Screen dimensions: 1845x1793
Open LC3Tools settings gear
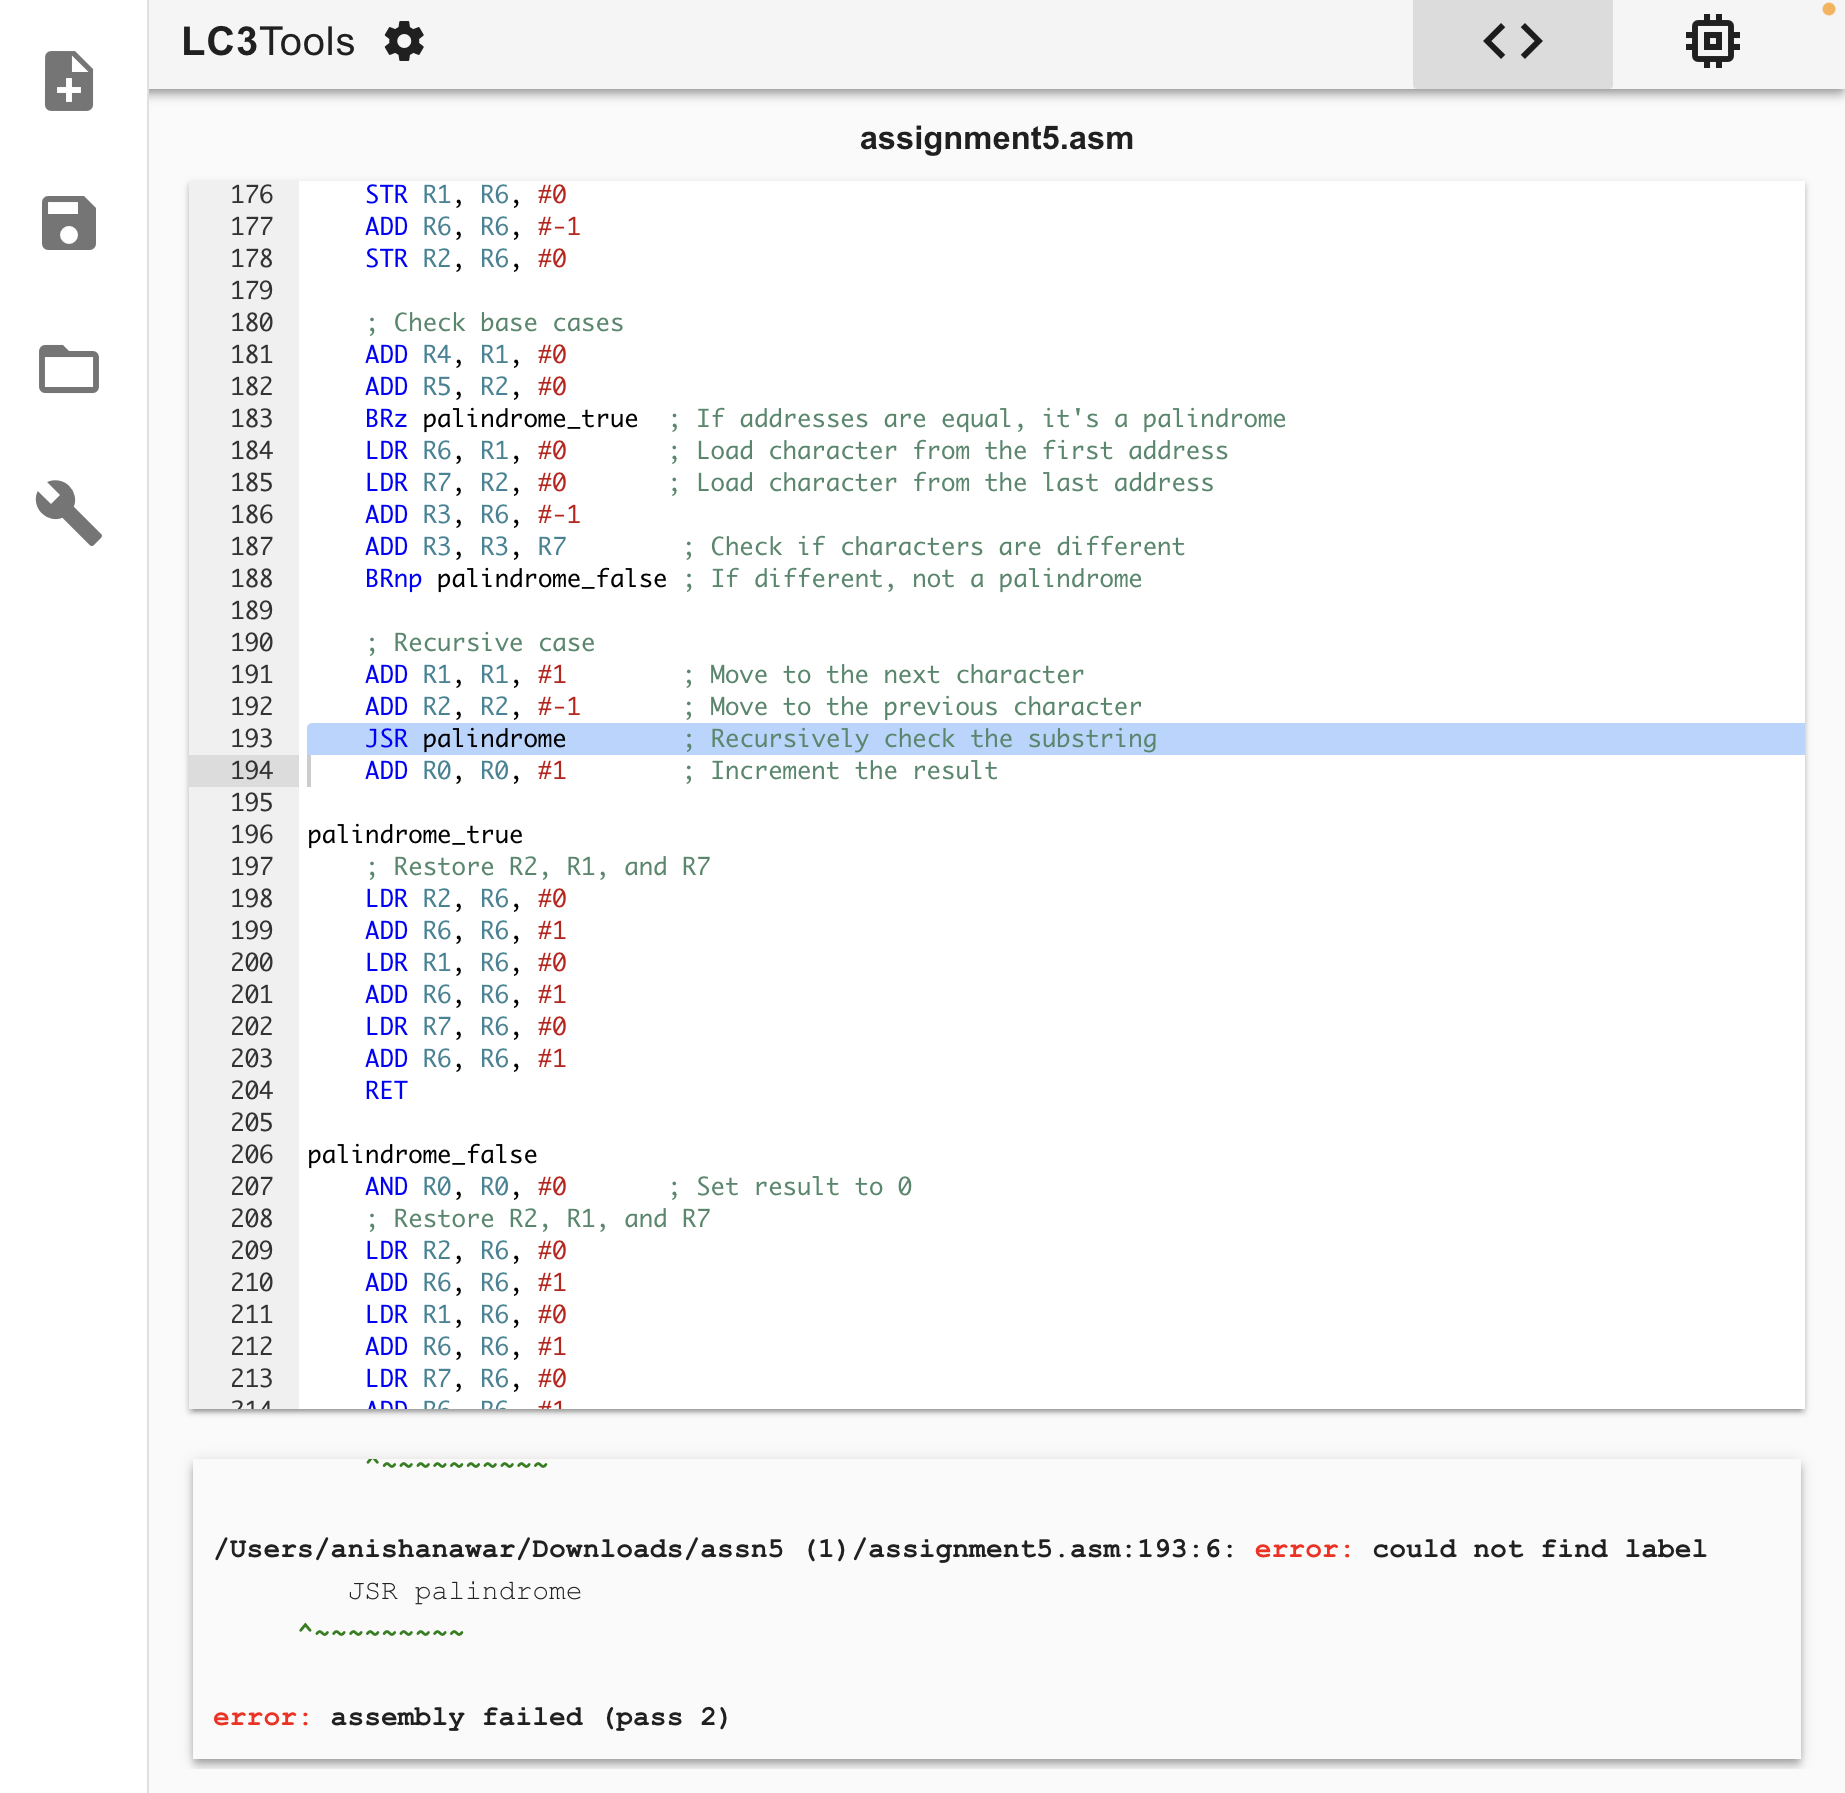[x=404, y=41]
